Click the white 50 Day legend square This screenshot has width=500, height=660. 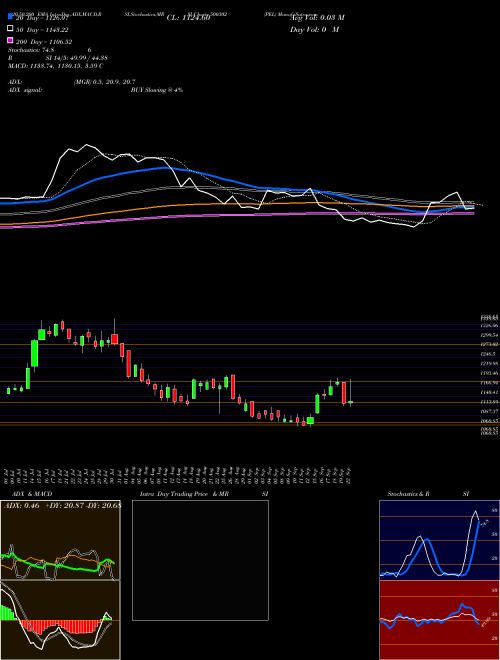pyautogui.click(x=10, y=29)
